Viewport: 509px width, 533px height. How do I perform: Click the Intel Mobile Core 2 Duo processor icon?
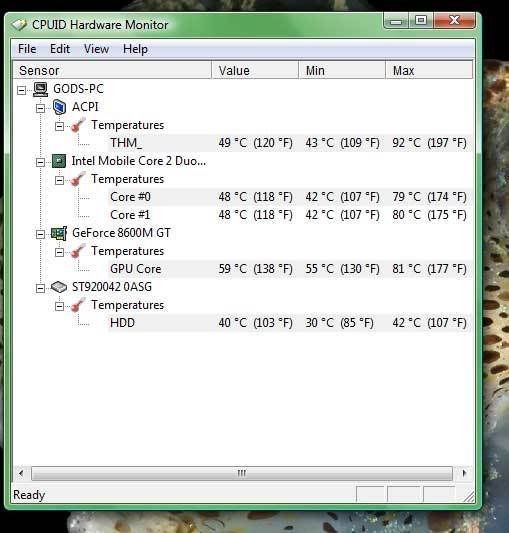point(59,161)
